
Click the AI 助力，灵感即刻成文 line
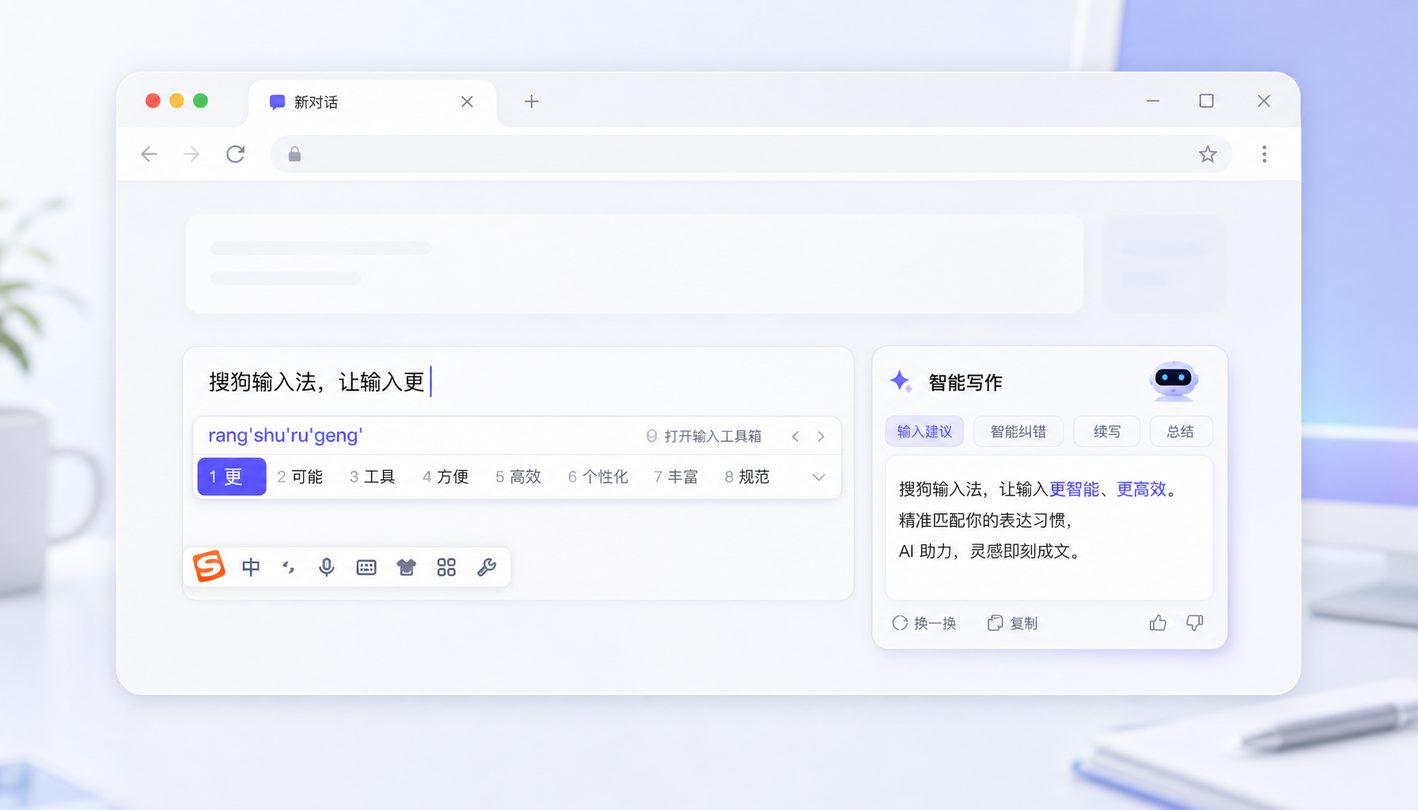pyautogui.click(x=990, y=551)
